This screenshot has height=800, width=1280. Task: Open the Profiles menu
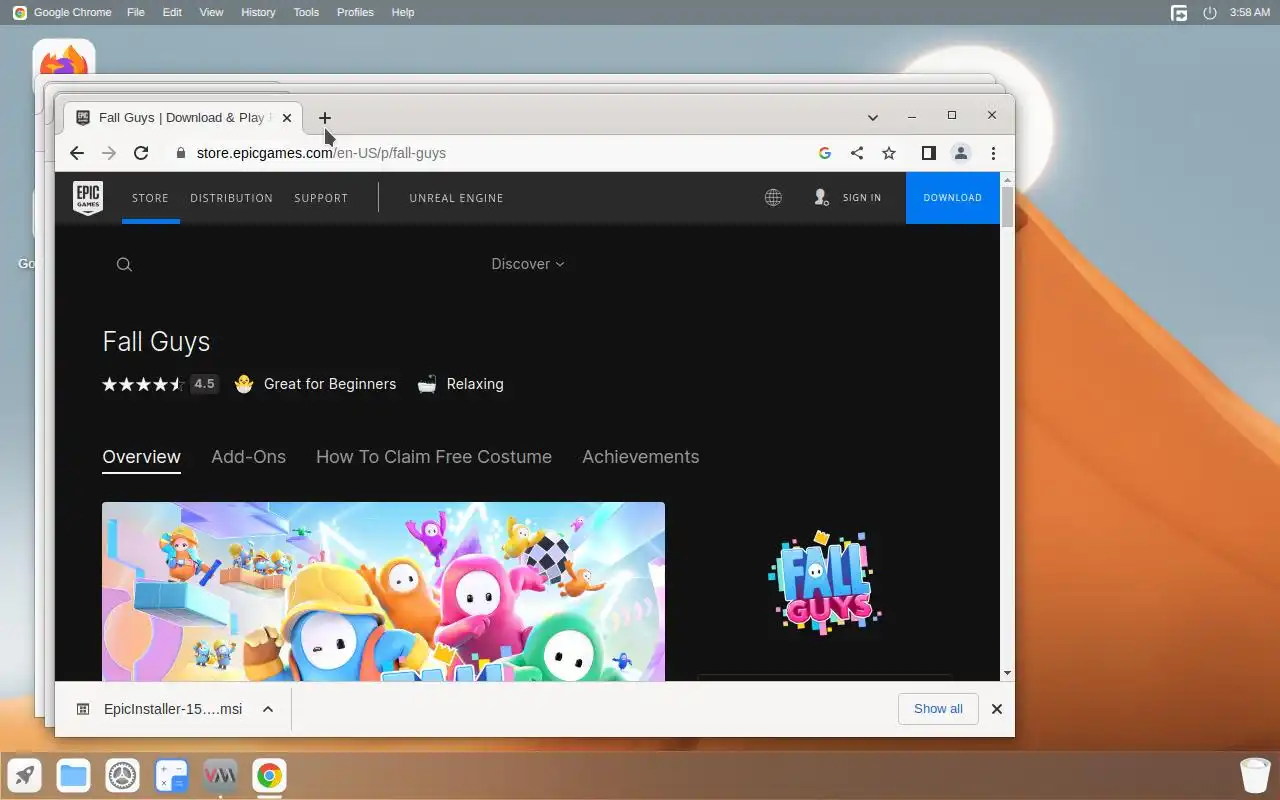click(355, 12)
